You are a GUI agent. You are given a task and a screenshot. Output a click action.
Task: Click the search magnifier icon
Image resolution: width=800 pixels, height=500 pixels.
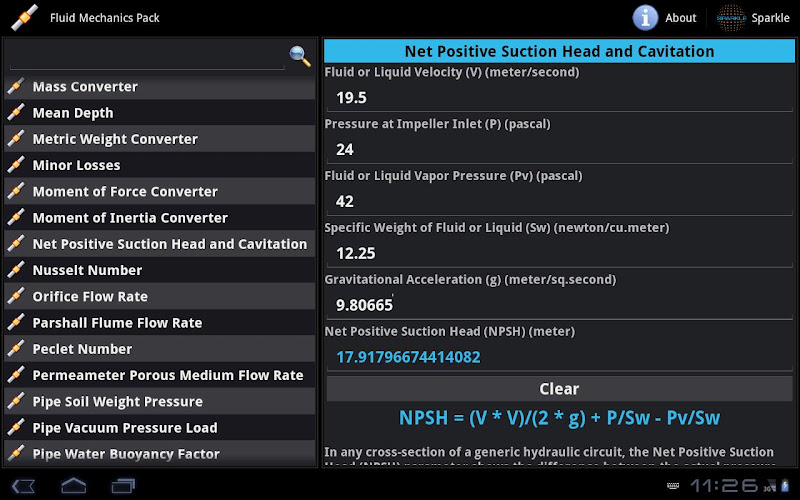[x=300, y=56]
